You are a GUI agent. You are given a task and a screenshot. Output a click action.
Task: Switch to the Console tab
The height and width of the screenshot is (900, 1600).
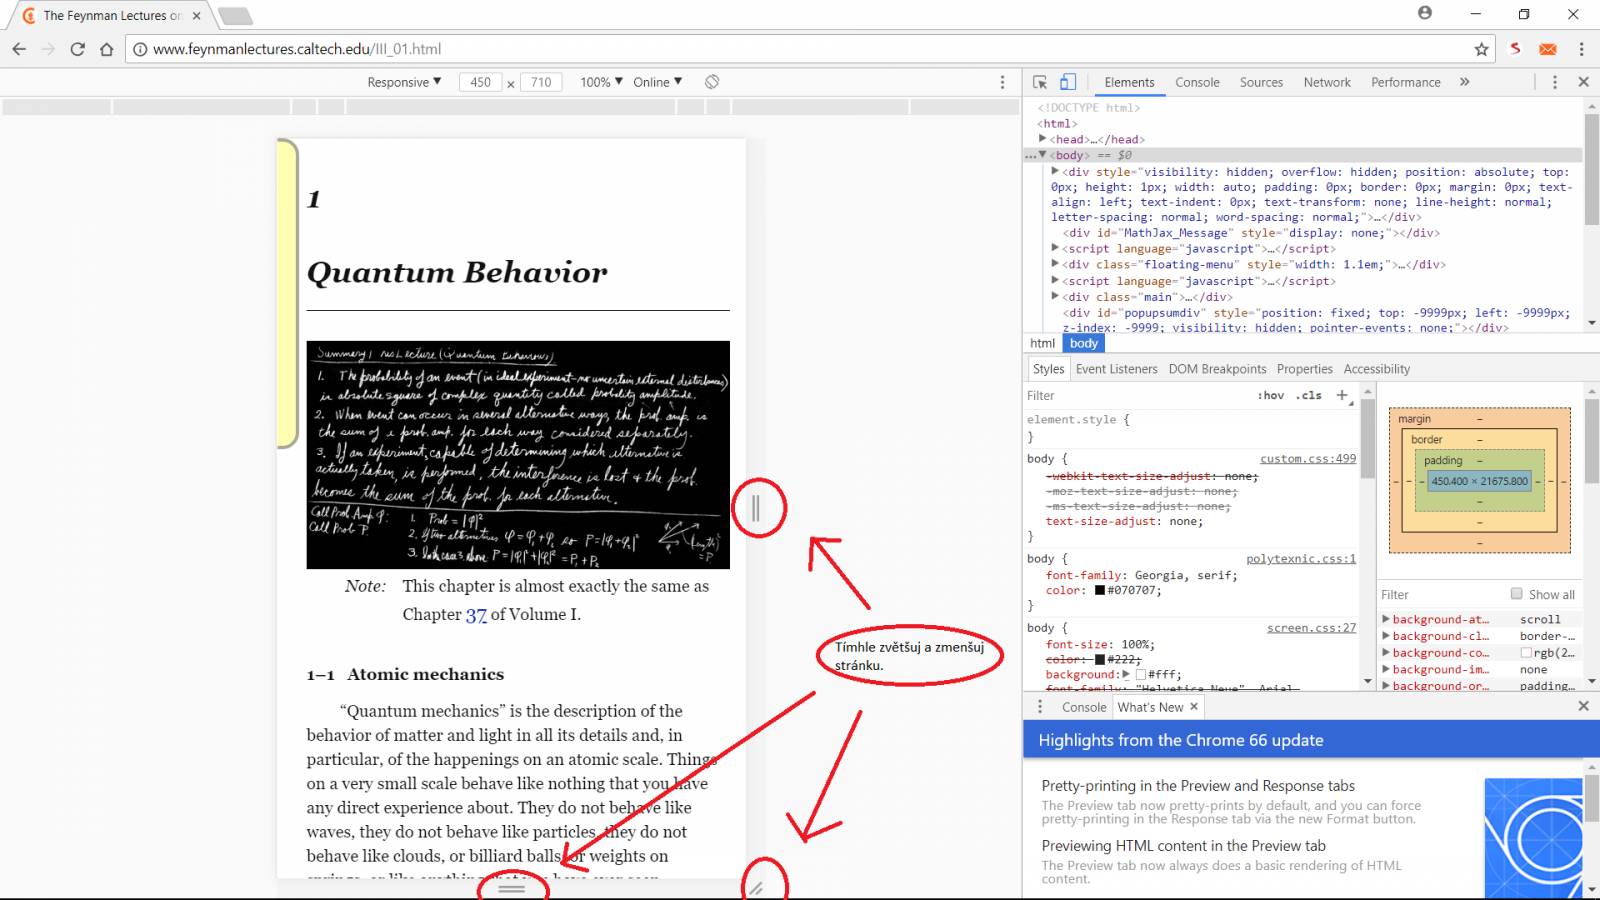click(x=1197, y=82)
